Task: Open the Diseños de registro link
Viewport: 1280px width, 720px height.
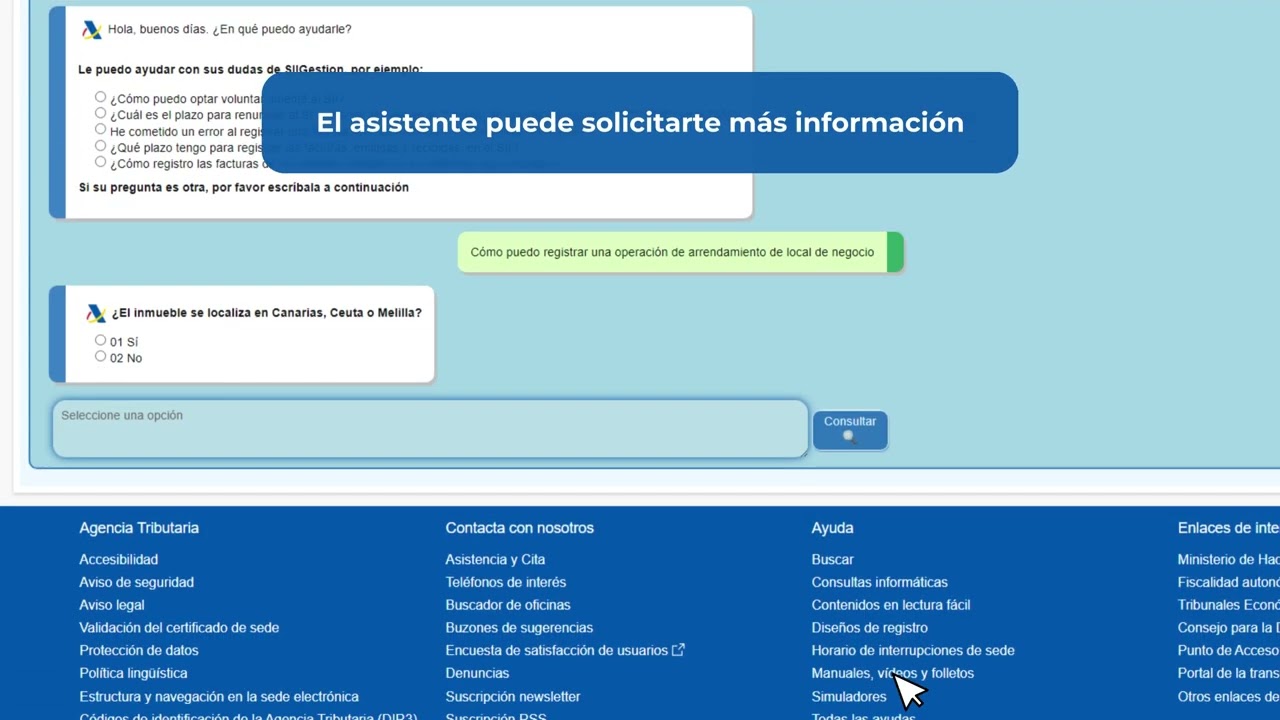Action: [870, 628]
